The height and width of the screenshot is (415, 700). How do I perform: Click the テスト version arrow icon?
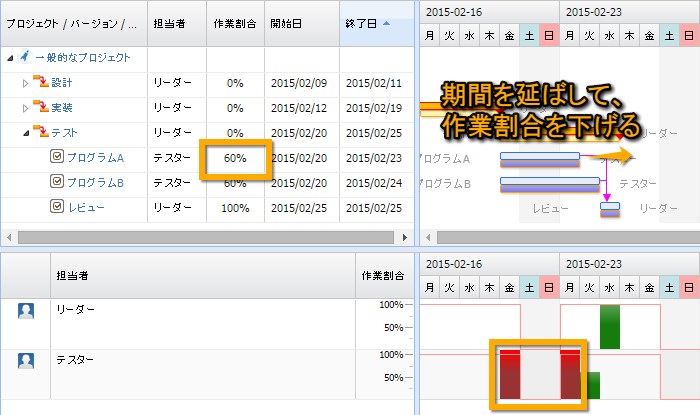point(41,132)
